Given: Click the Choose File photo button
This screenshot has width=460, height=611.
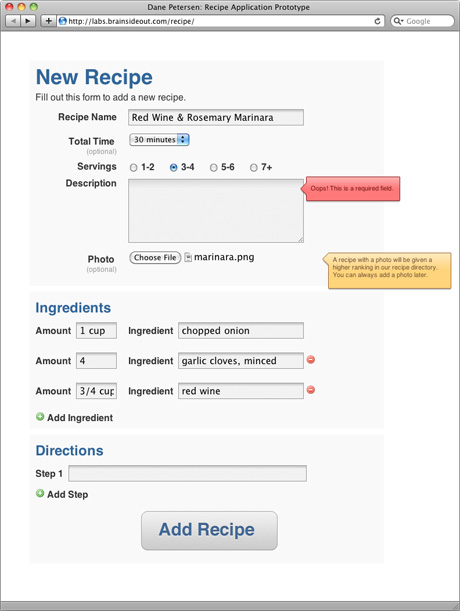Looking at the screenshot, I should [x=155, y=258].
